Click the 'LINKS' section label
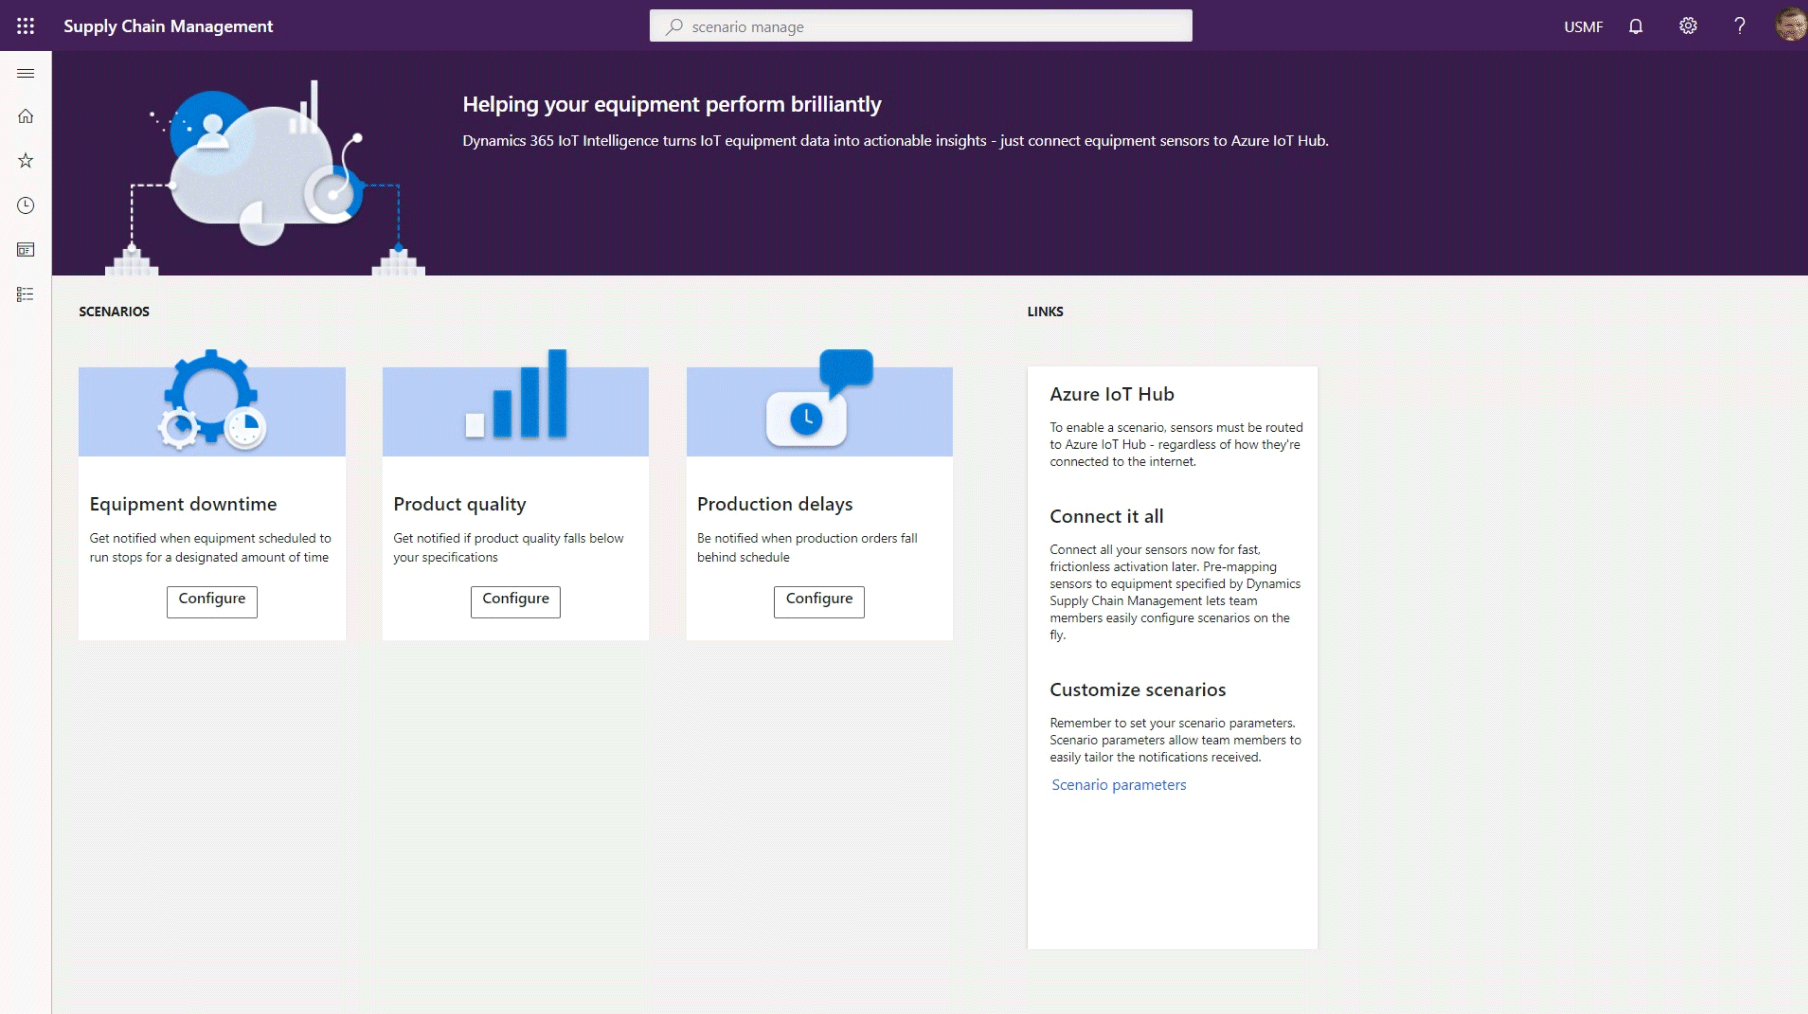This screenshot has height=1014, width=1808. coord(1045,312)
